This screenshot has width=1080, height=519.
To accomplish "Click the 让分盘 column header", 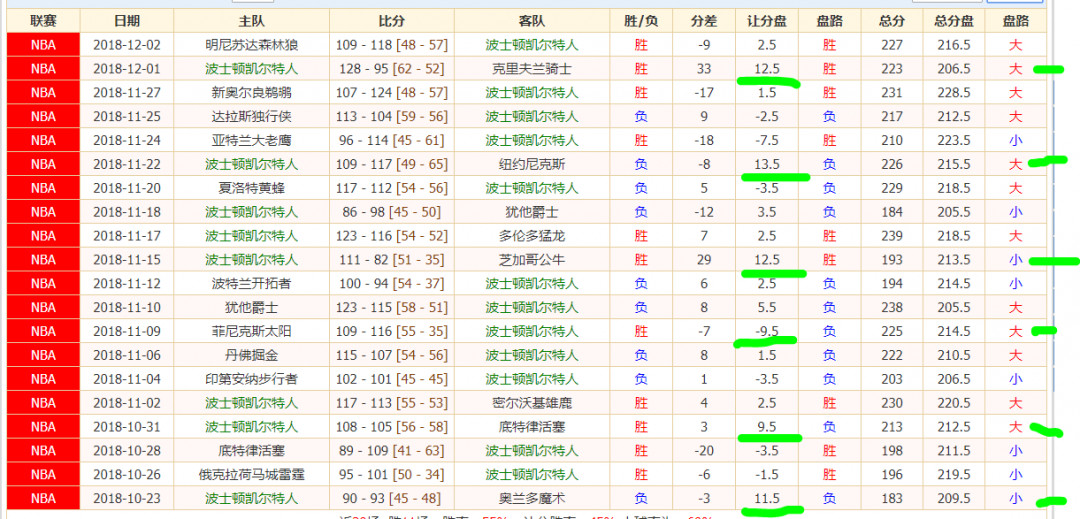I will coord(767,21).
